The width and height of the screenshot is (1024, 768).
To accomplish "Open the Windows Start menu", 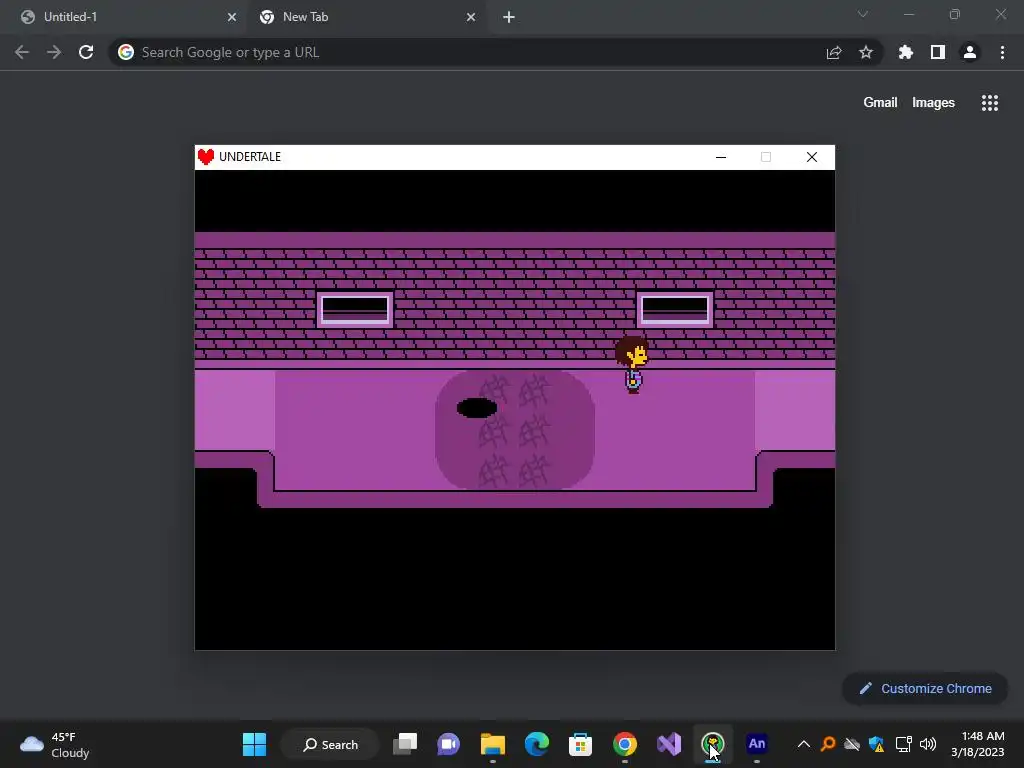I will tap(254, 744).
